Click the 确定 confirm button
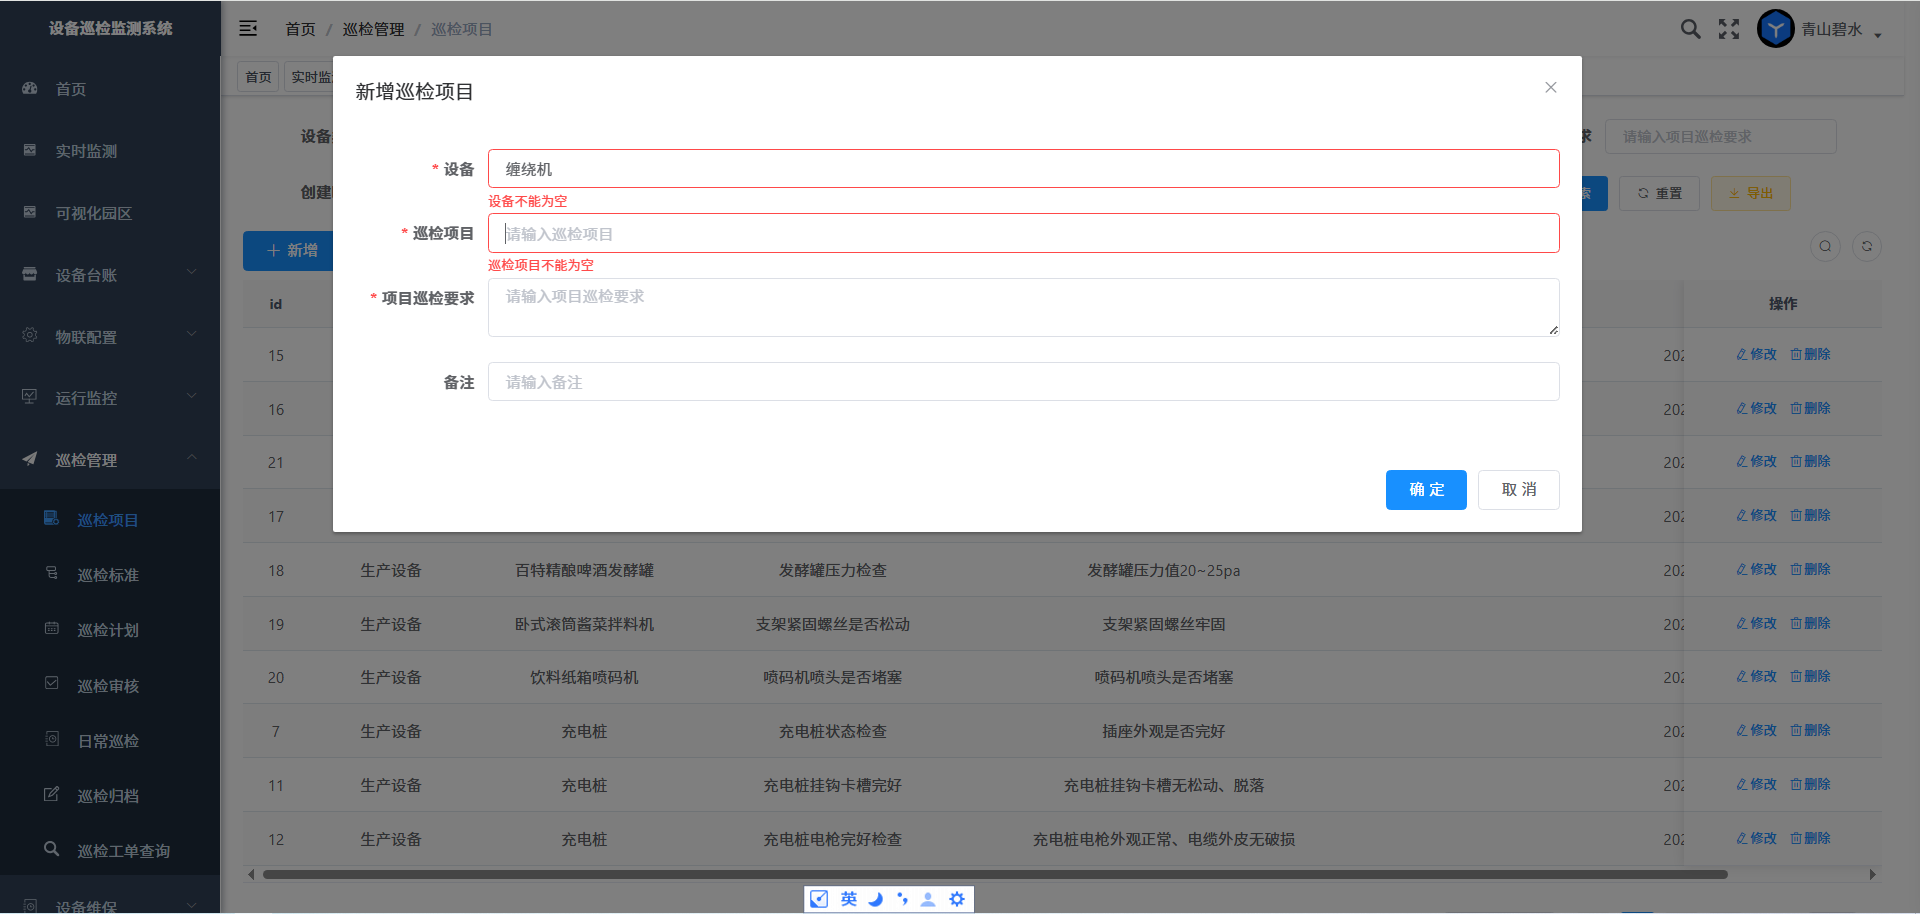Screen dimensions: 1920x914 (x=1425, y=490)
